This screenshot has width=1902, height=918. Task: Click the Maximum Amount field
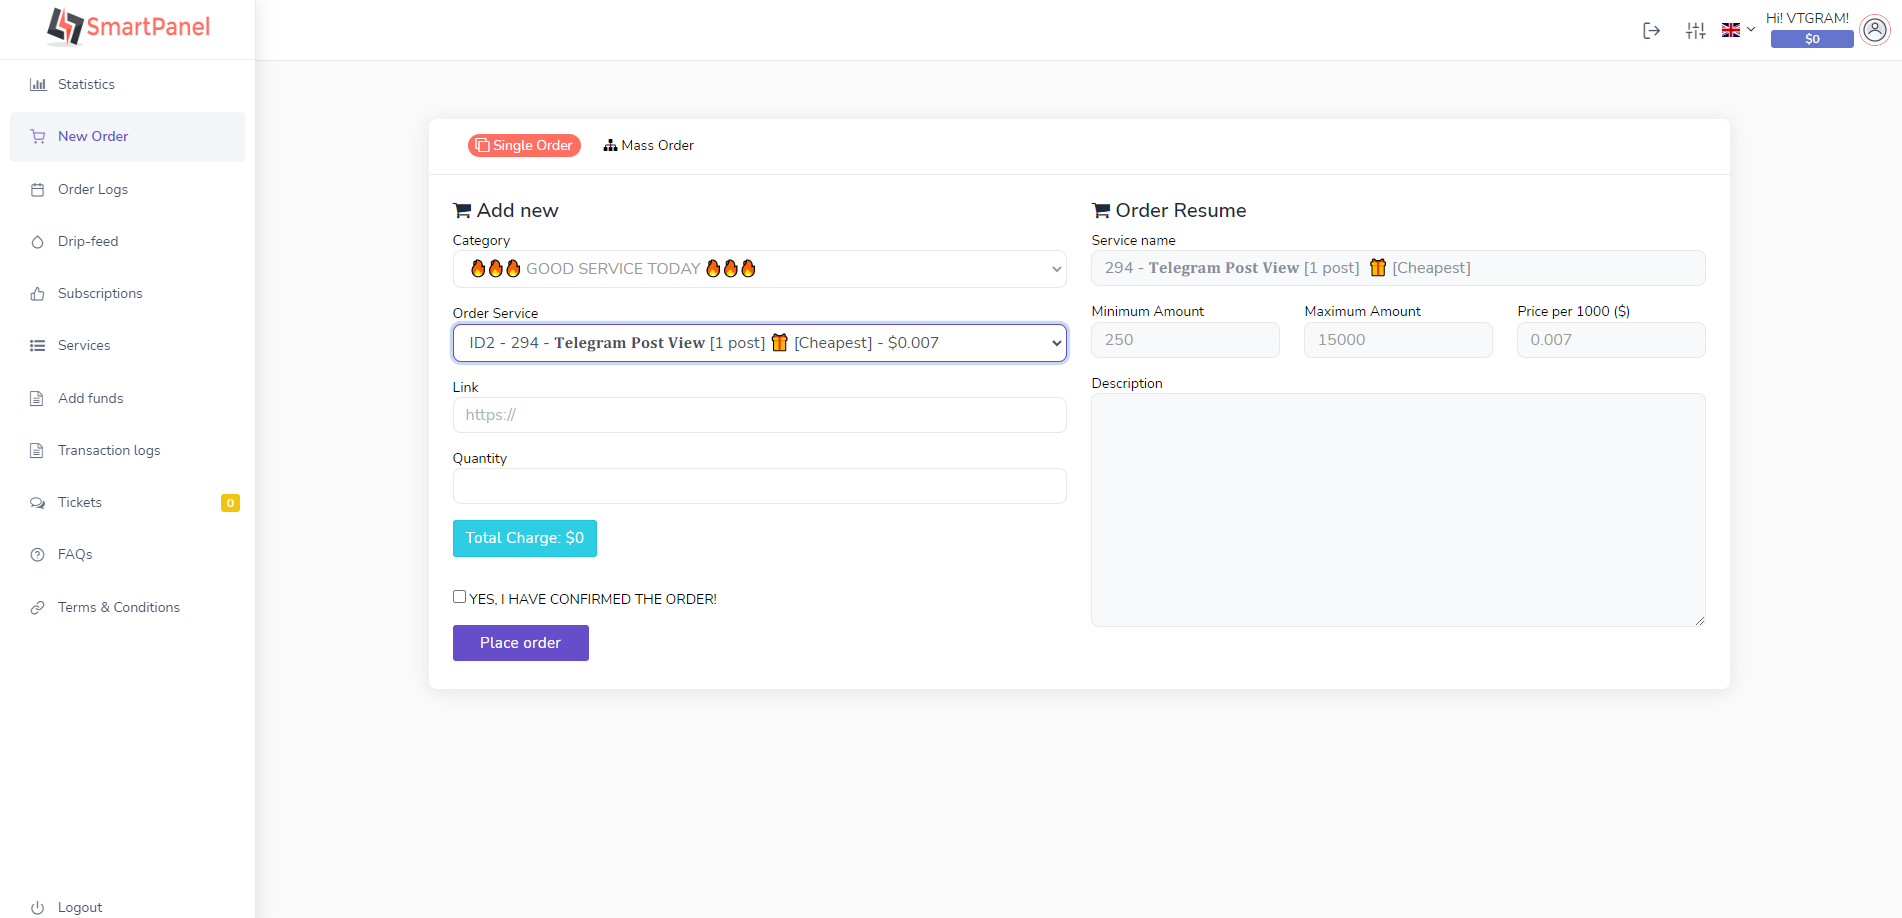pyautogui.click(x=1398, y=340)
